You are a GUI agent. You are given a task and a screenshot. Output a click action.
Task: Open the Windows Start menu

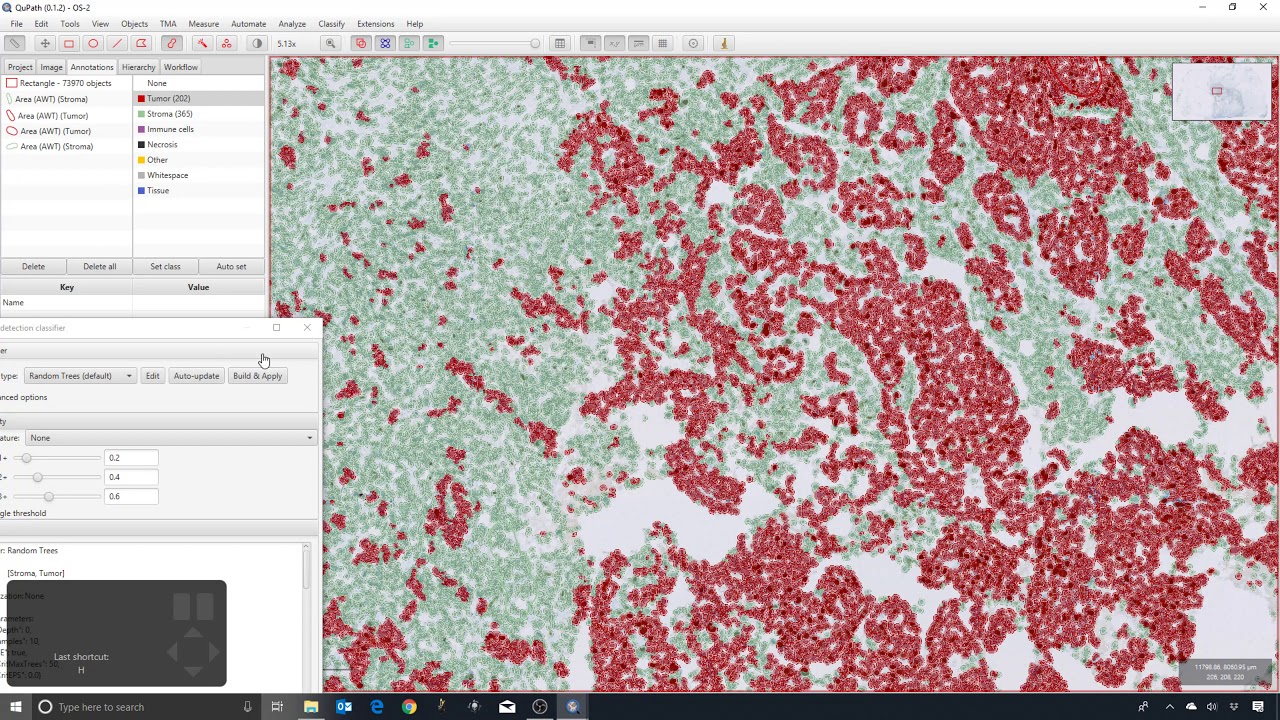pos(15,707)
